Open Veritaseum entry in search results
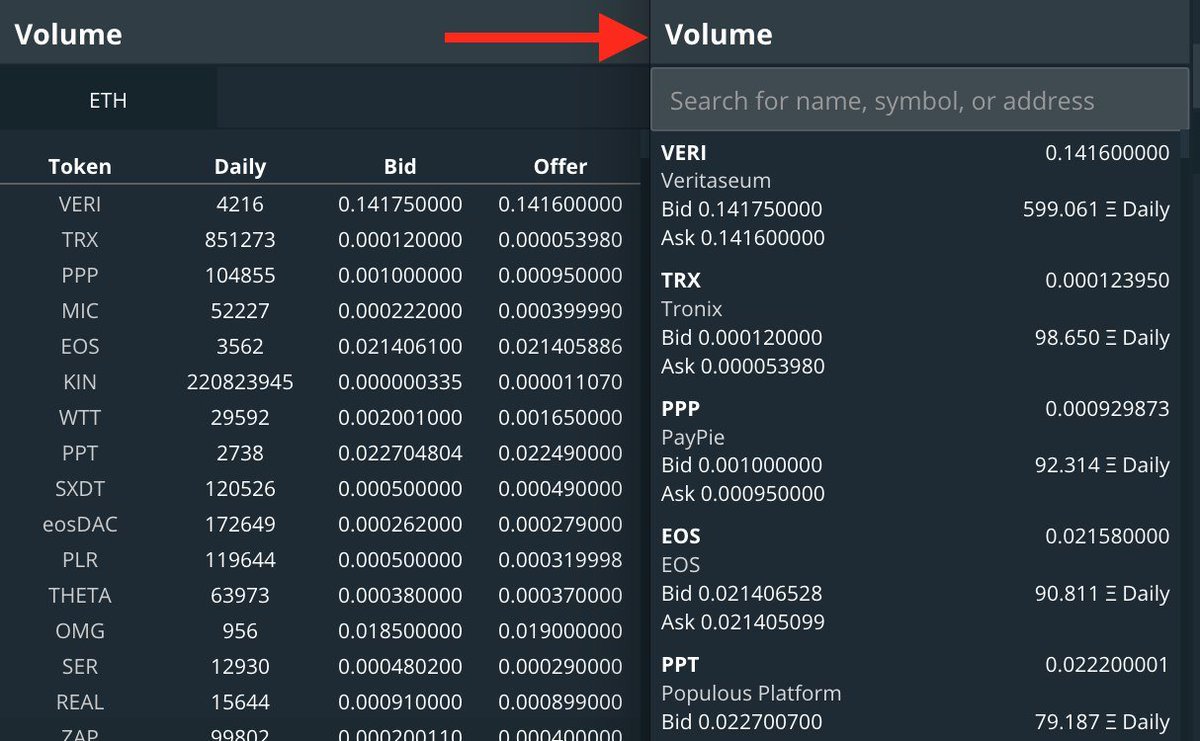 click(915, 196)
